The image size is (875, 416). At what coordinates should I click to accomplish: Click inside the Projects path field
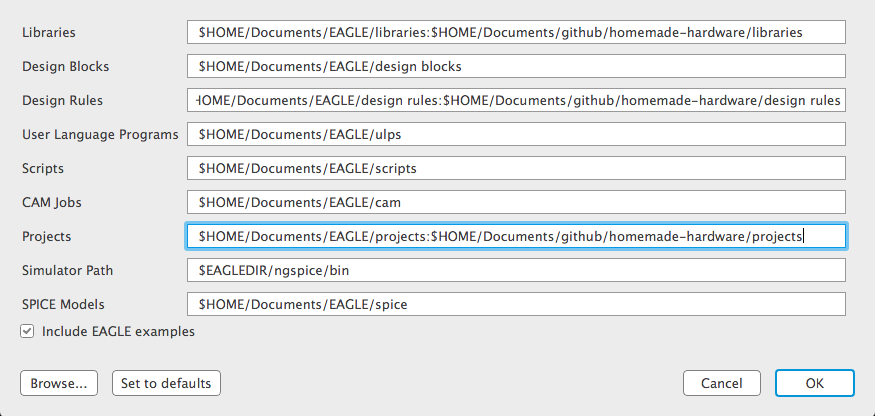tap(516, 236)
